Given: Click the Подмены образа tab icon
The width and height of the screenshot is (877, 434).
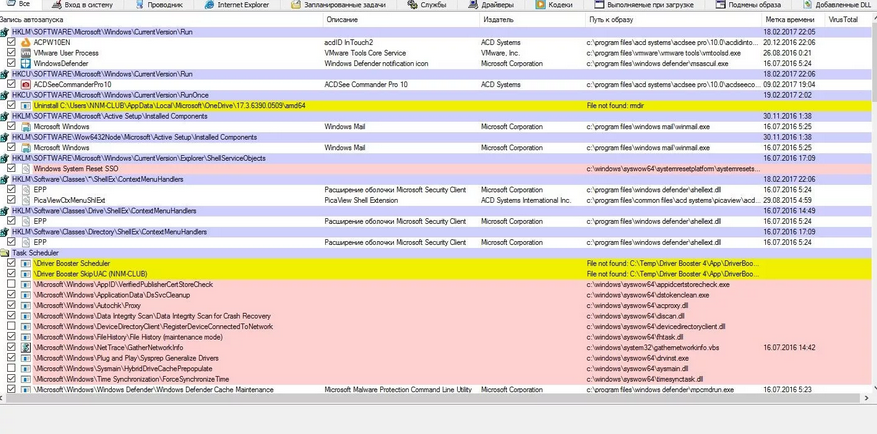Looking at the screenshot, I should tap(720, 4).
